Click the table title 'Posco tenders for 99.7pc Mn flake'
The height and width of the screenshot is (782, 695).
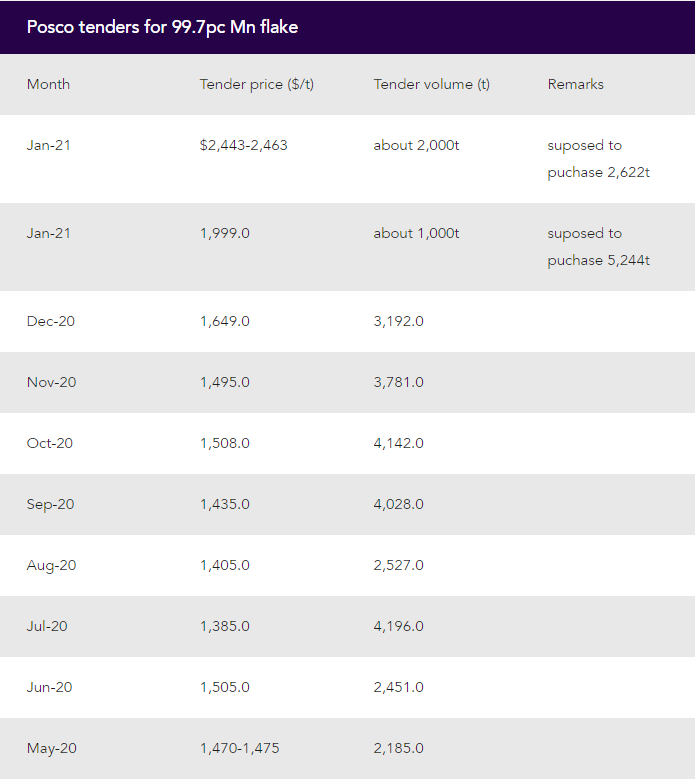pos(162,27)
